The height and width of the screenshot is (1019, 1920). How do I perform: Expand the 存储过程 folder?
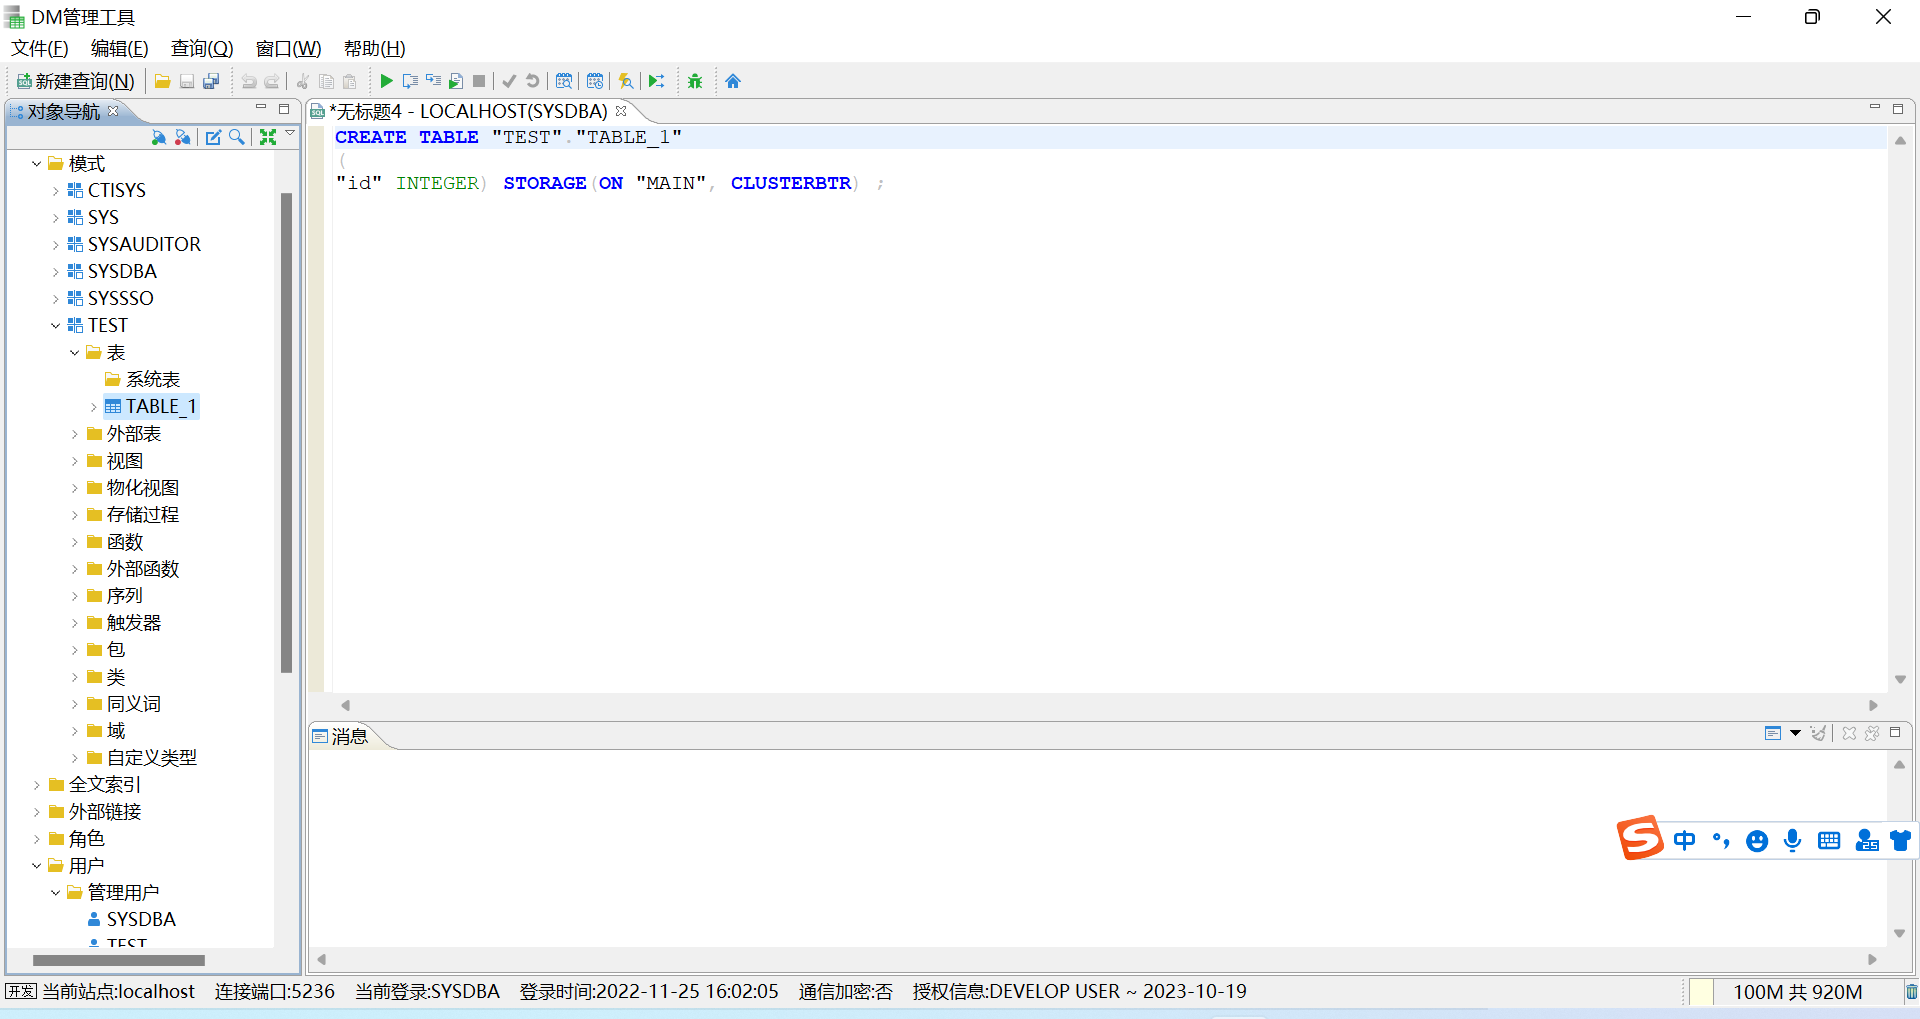[74, 515]
